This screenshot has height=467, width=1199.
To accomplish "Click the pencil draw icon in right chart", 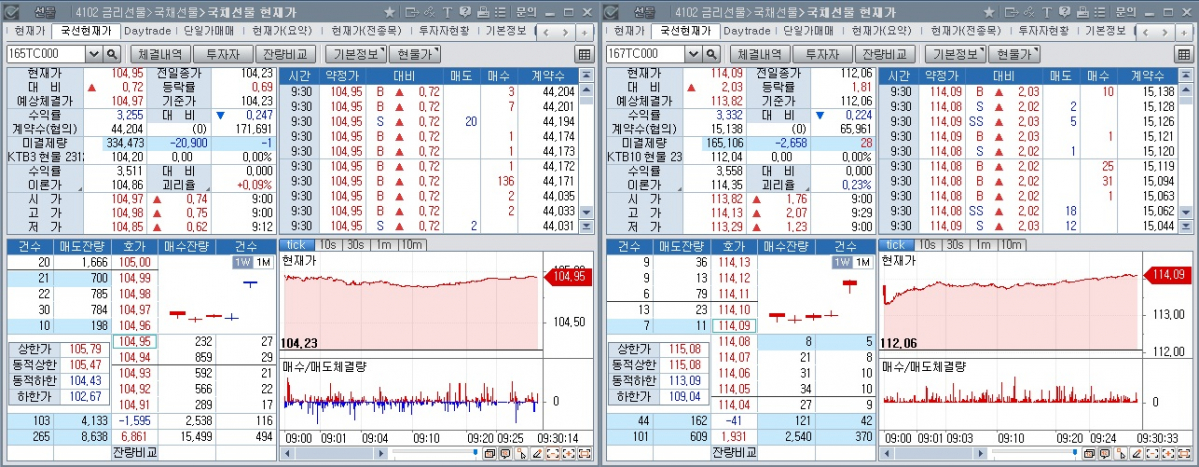I will pyautogui.click(x=1137, y=454).
